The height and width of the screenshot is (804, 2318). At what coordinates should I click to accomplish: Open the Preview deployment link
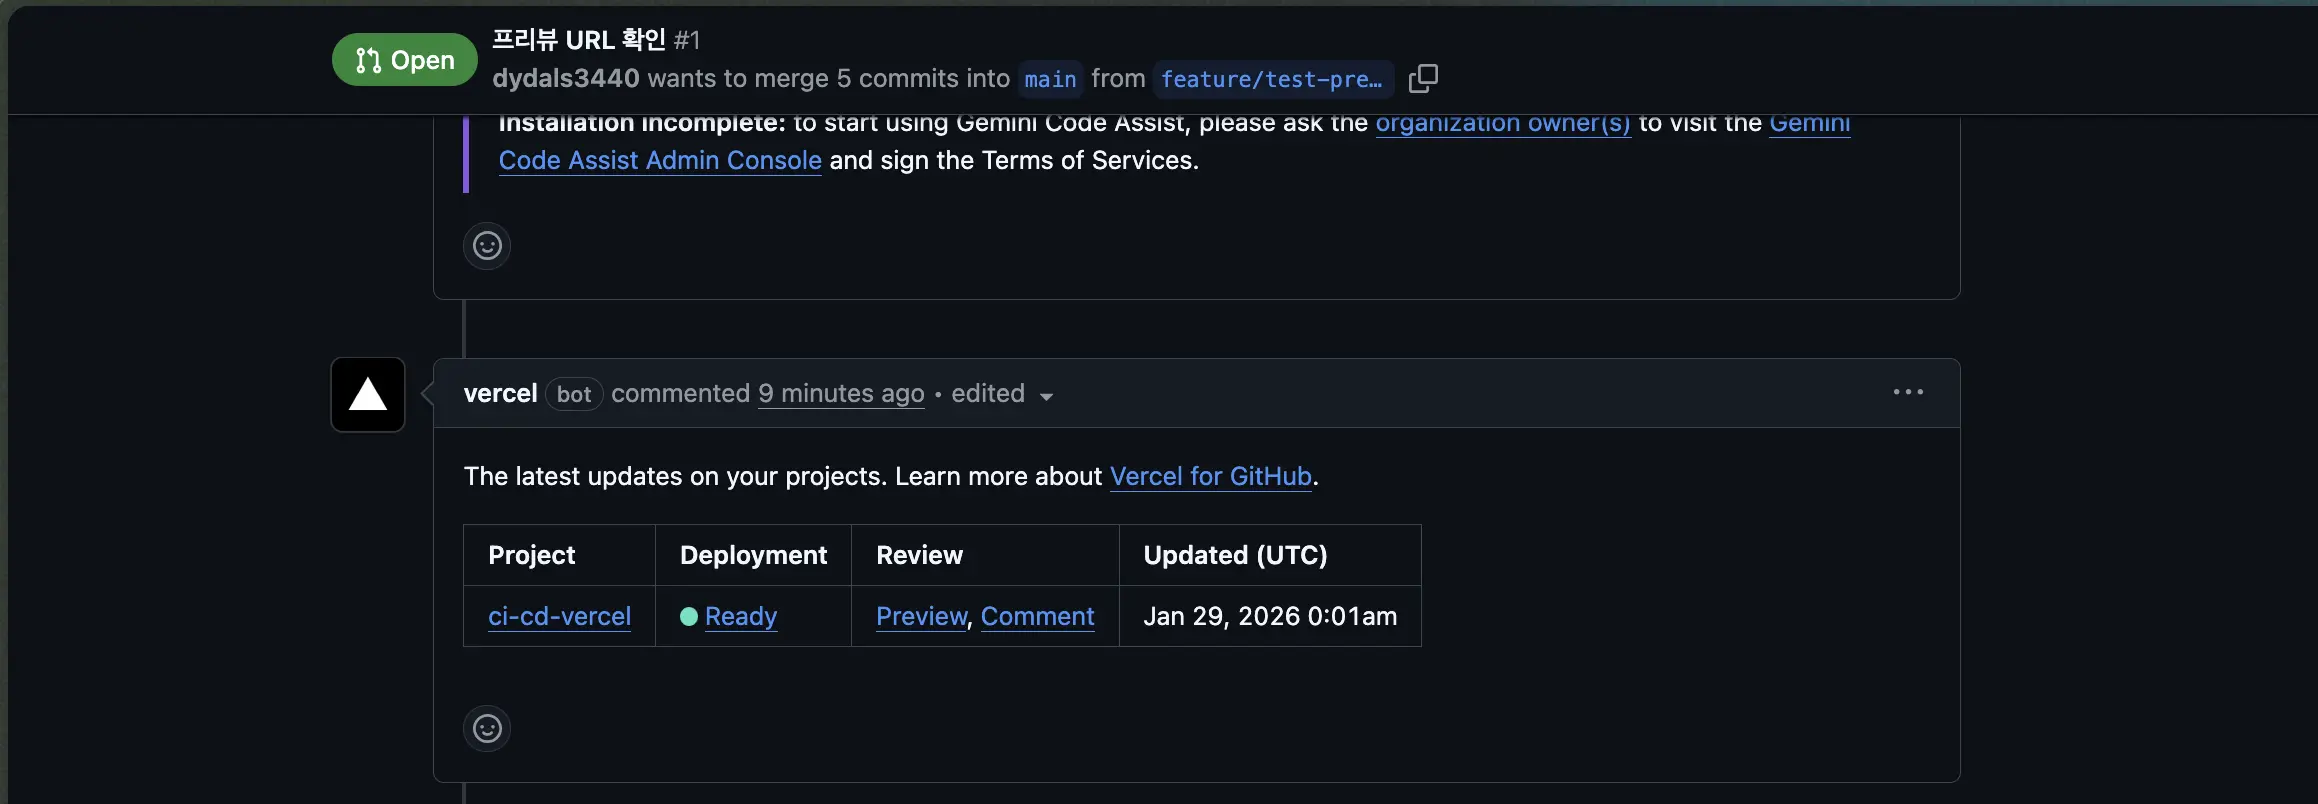[921, 617]
